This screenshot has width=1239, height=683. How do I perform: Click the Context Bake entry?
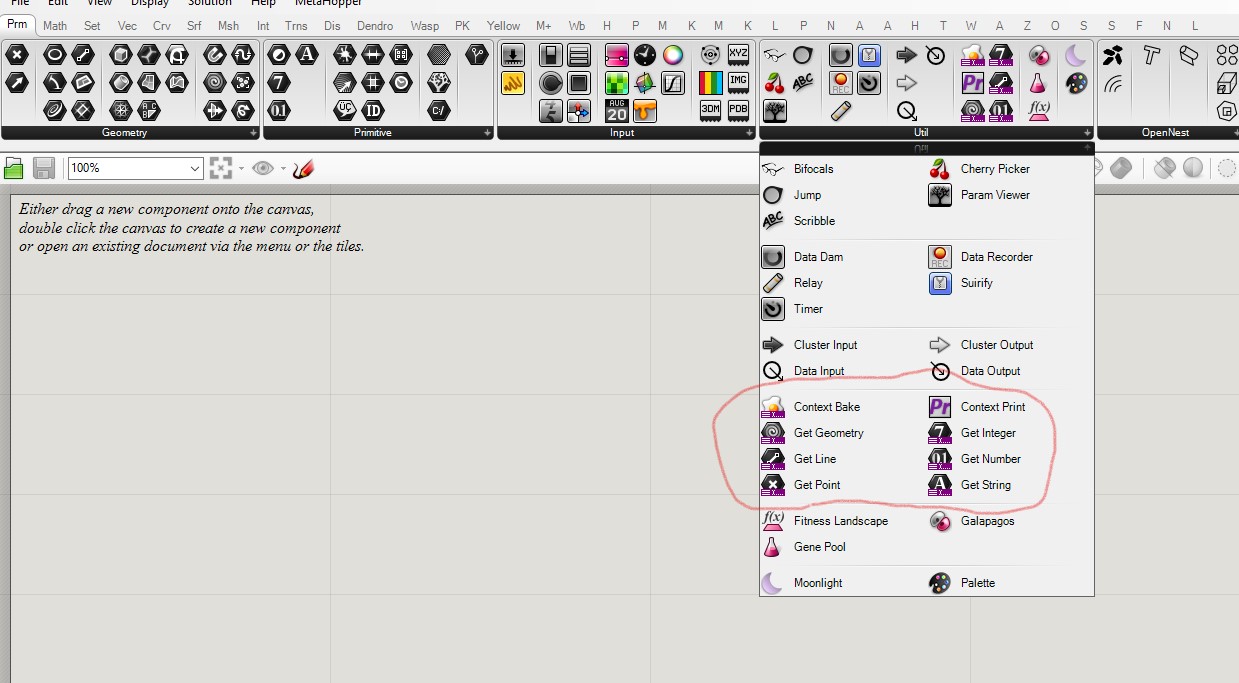click(825, 406)
